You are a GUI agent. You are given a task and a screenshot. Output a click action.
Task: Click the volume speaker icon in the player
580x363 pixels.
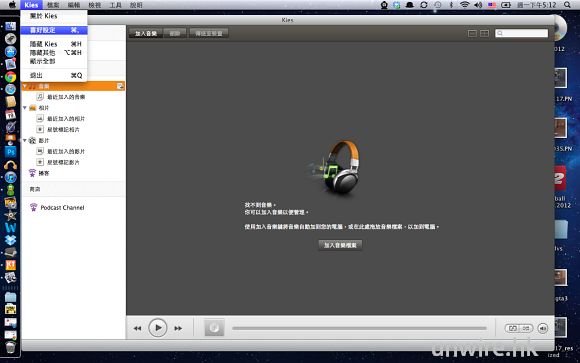click(x=543, y=328)
